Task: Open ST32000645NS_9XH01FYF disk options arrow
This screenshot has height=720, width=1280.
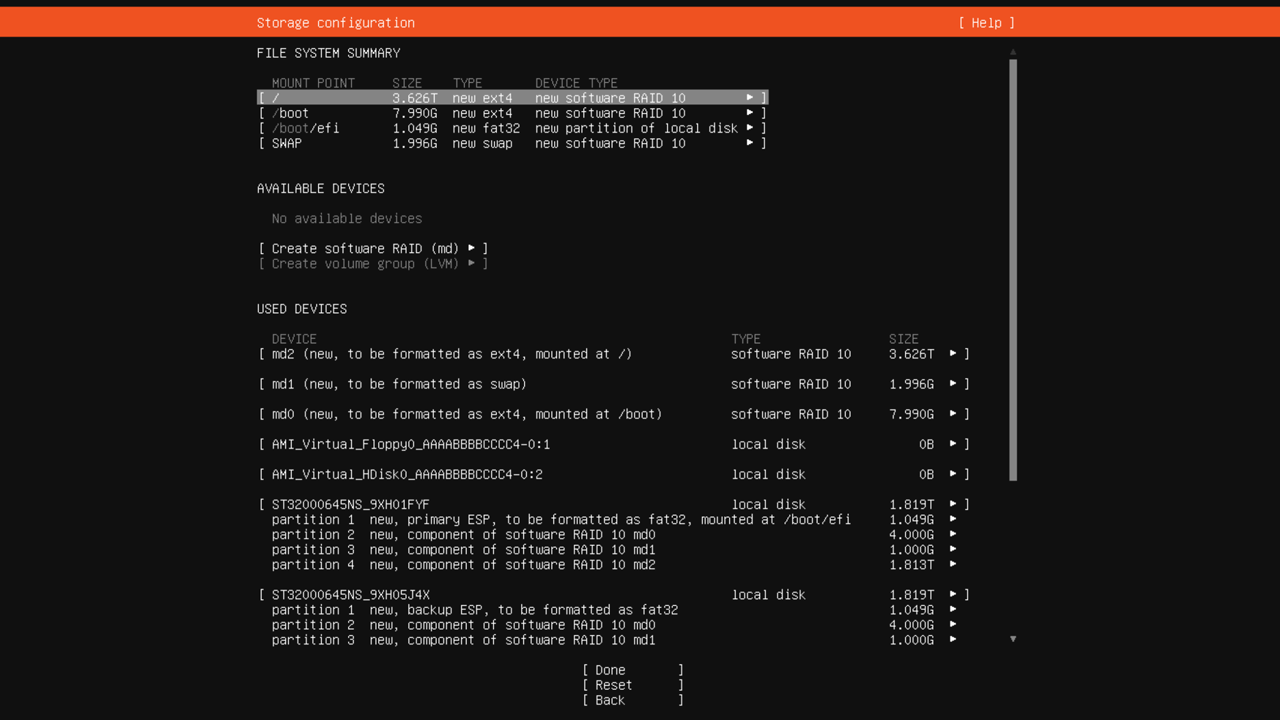Action: 953,505
